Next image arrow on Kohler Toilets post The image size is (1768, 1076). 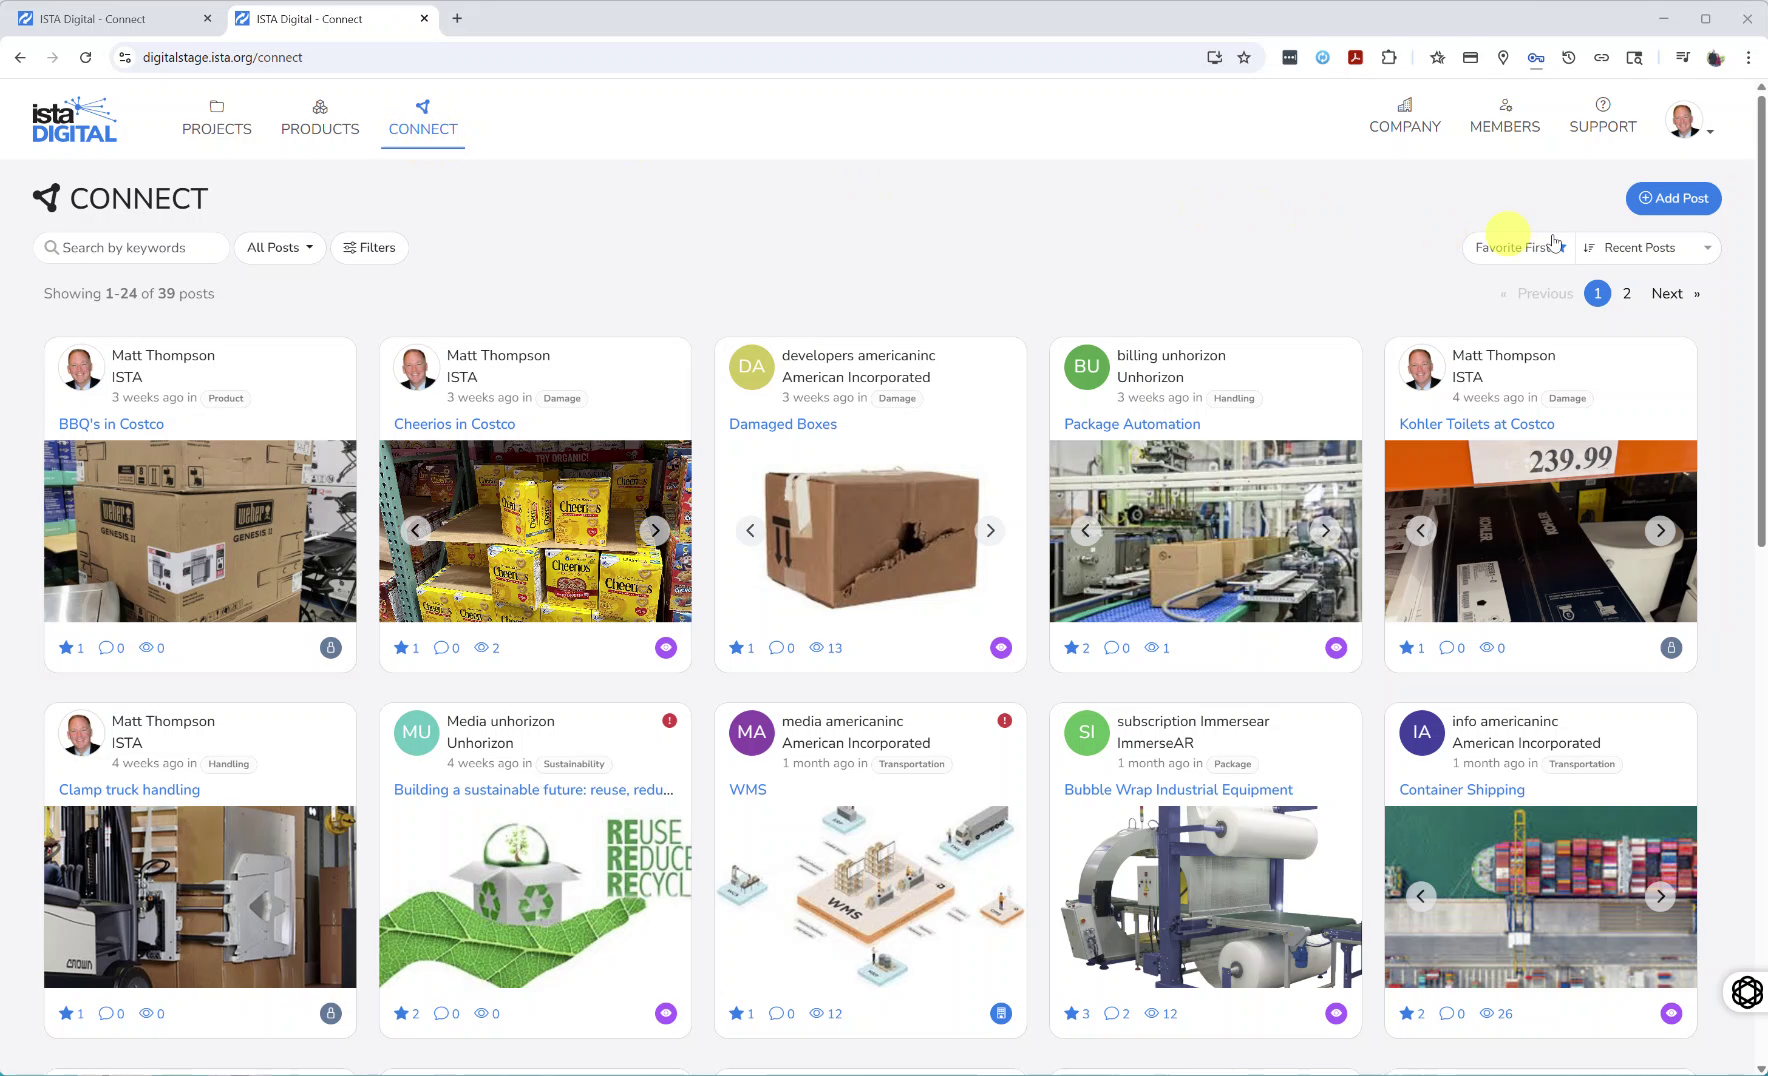1661,531
